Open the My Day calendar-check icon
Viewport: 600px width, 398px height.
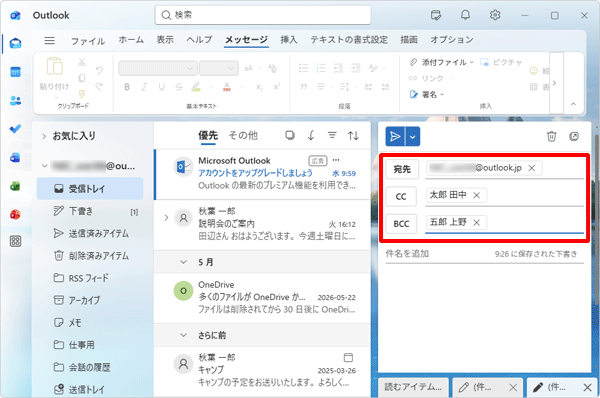click(436, 15)
